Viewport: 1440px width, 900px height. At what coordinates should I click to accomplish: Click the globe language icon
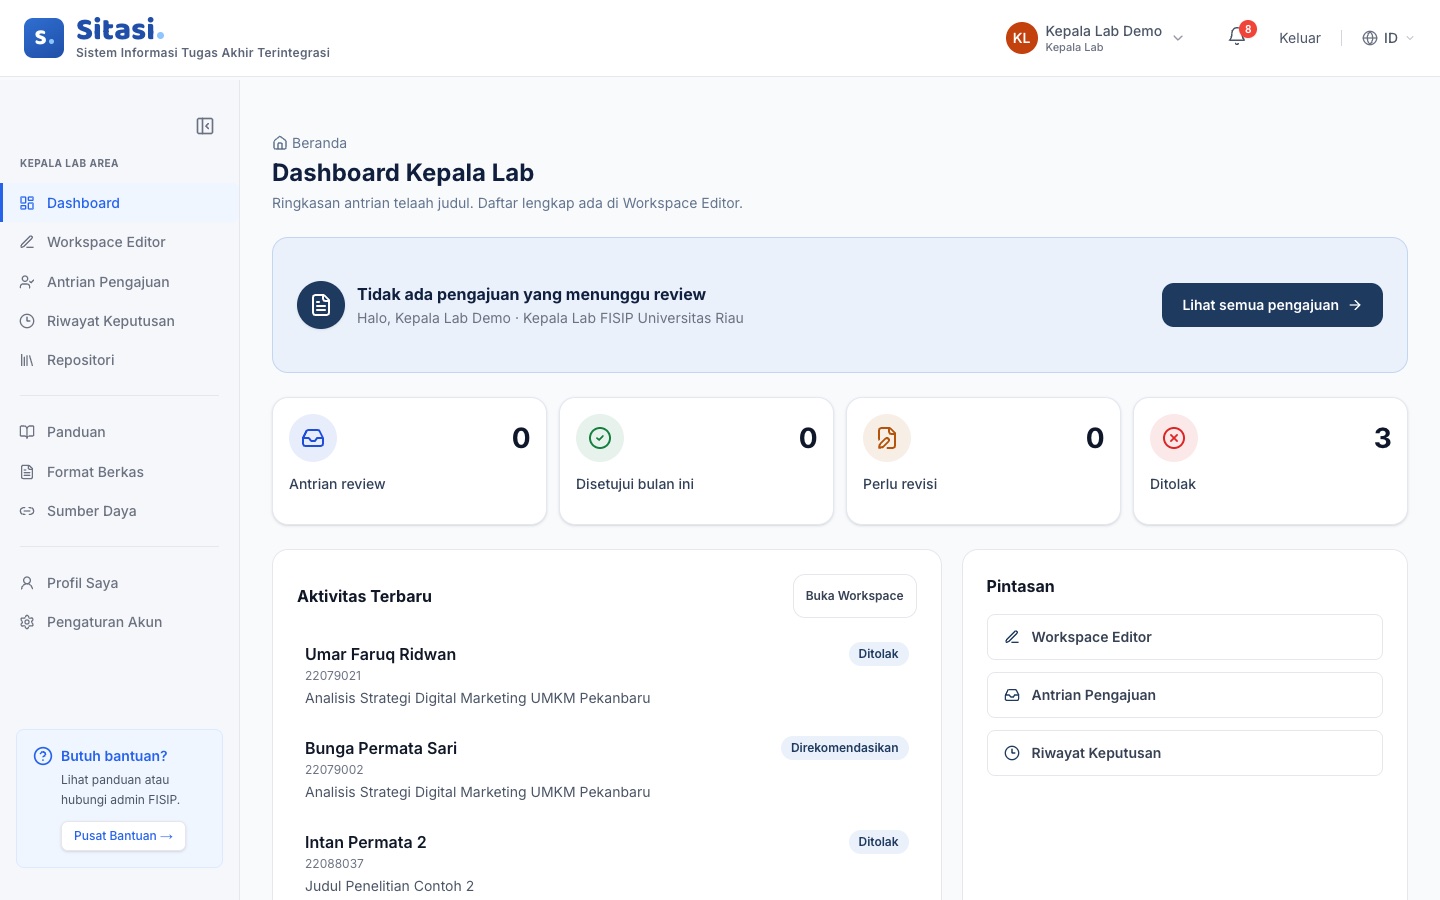(1370, 38)
